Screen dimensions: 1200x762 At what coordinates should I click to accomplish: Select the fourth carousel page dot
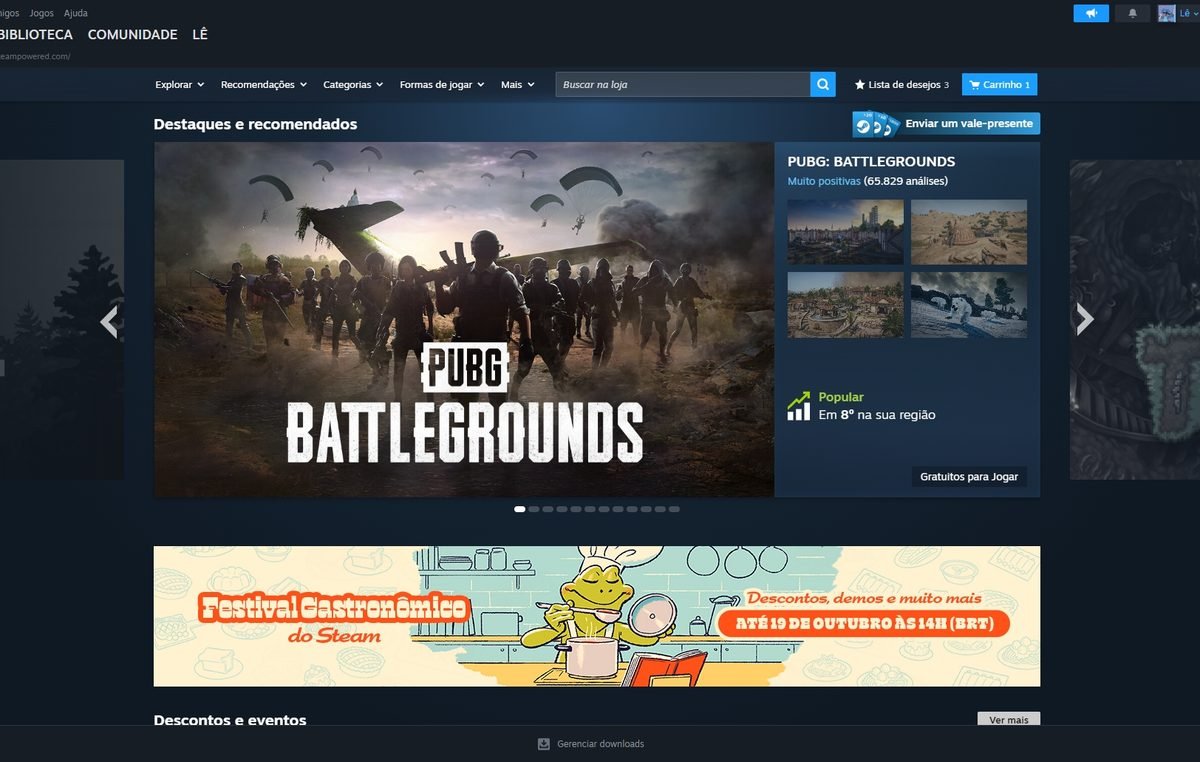[x=562, y=509]
